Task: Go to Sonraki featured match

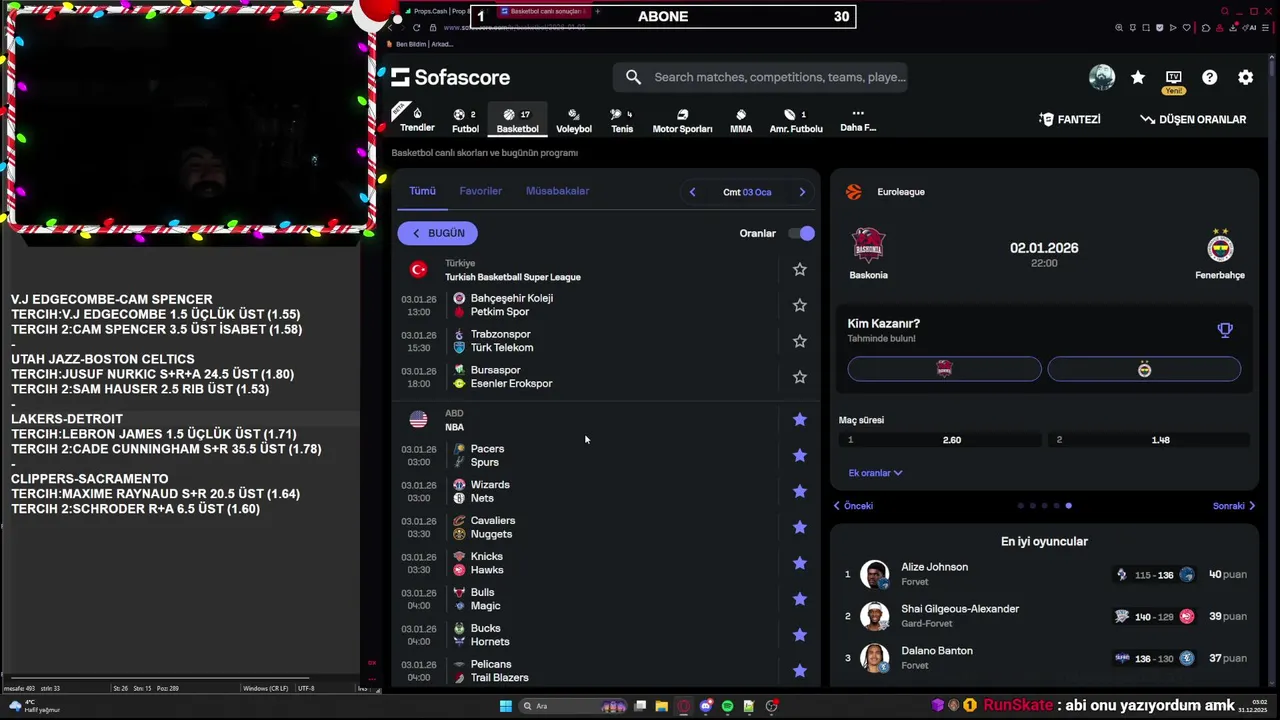Action: 1233,506
